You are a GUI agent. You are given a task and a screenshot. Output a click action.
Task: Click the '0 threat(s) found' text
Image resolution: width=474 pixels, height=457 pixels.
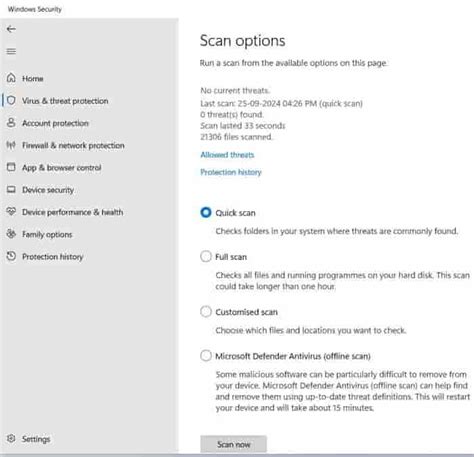click(232, 115)
